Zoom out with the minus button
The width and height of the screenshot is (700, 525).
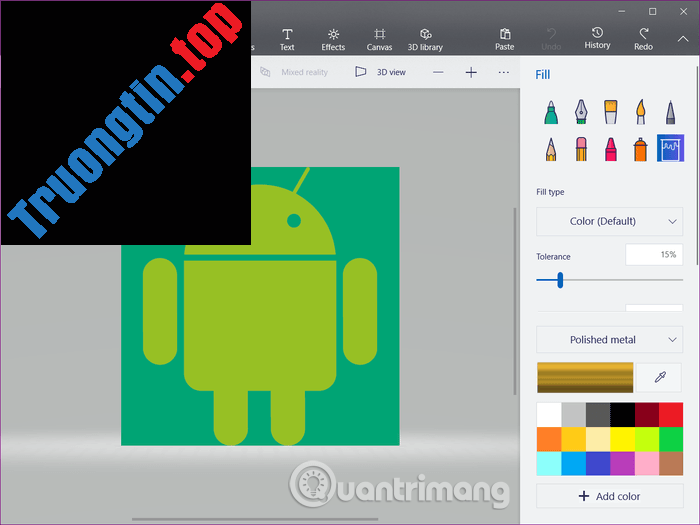(x=438, y=72)
